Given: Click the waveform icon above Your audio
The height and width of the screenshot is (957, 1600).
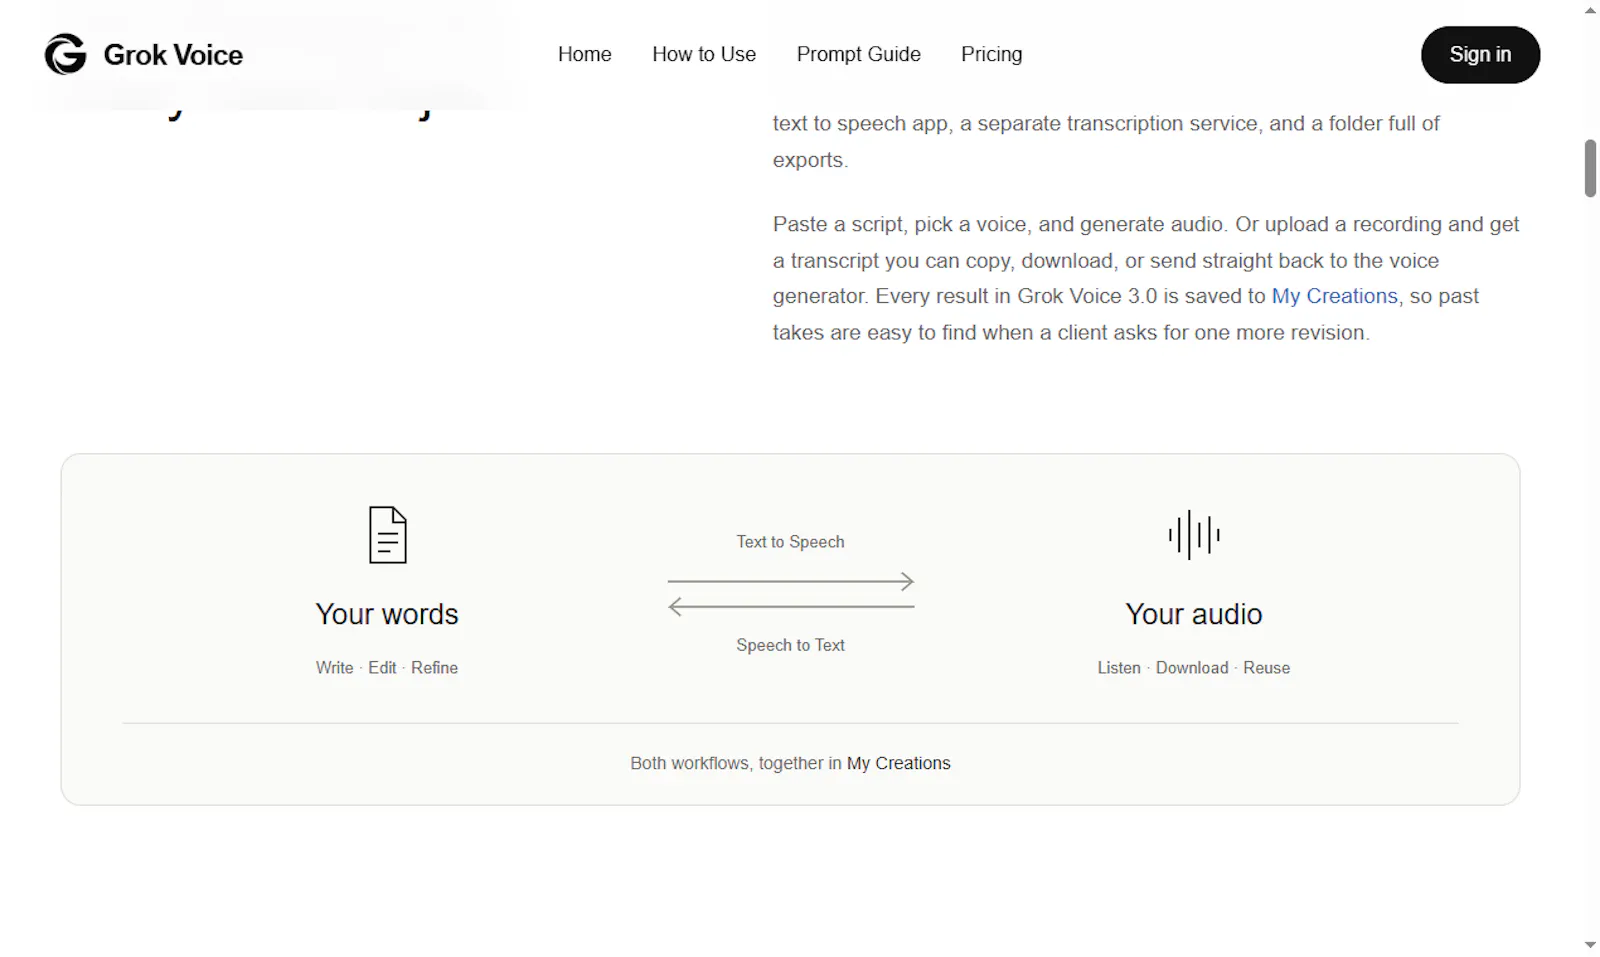Looking at the screenshot, I should tap(1194, 535).
